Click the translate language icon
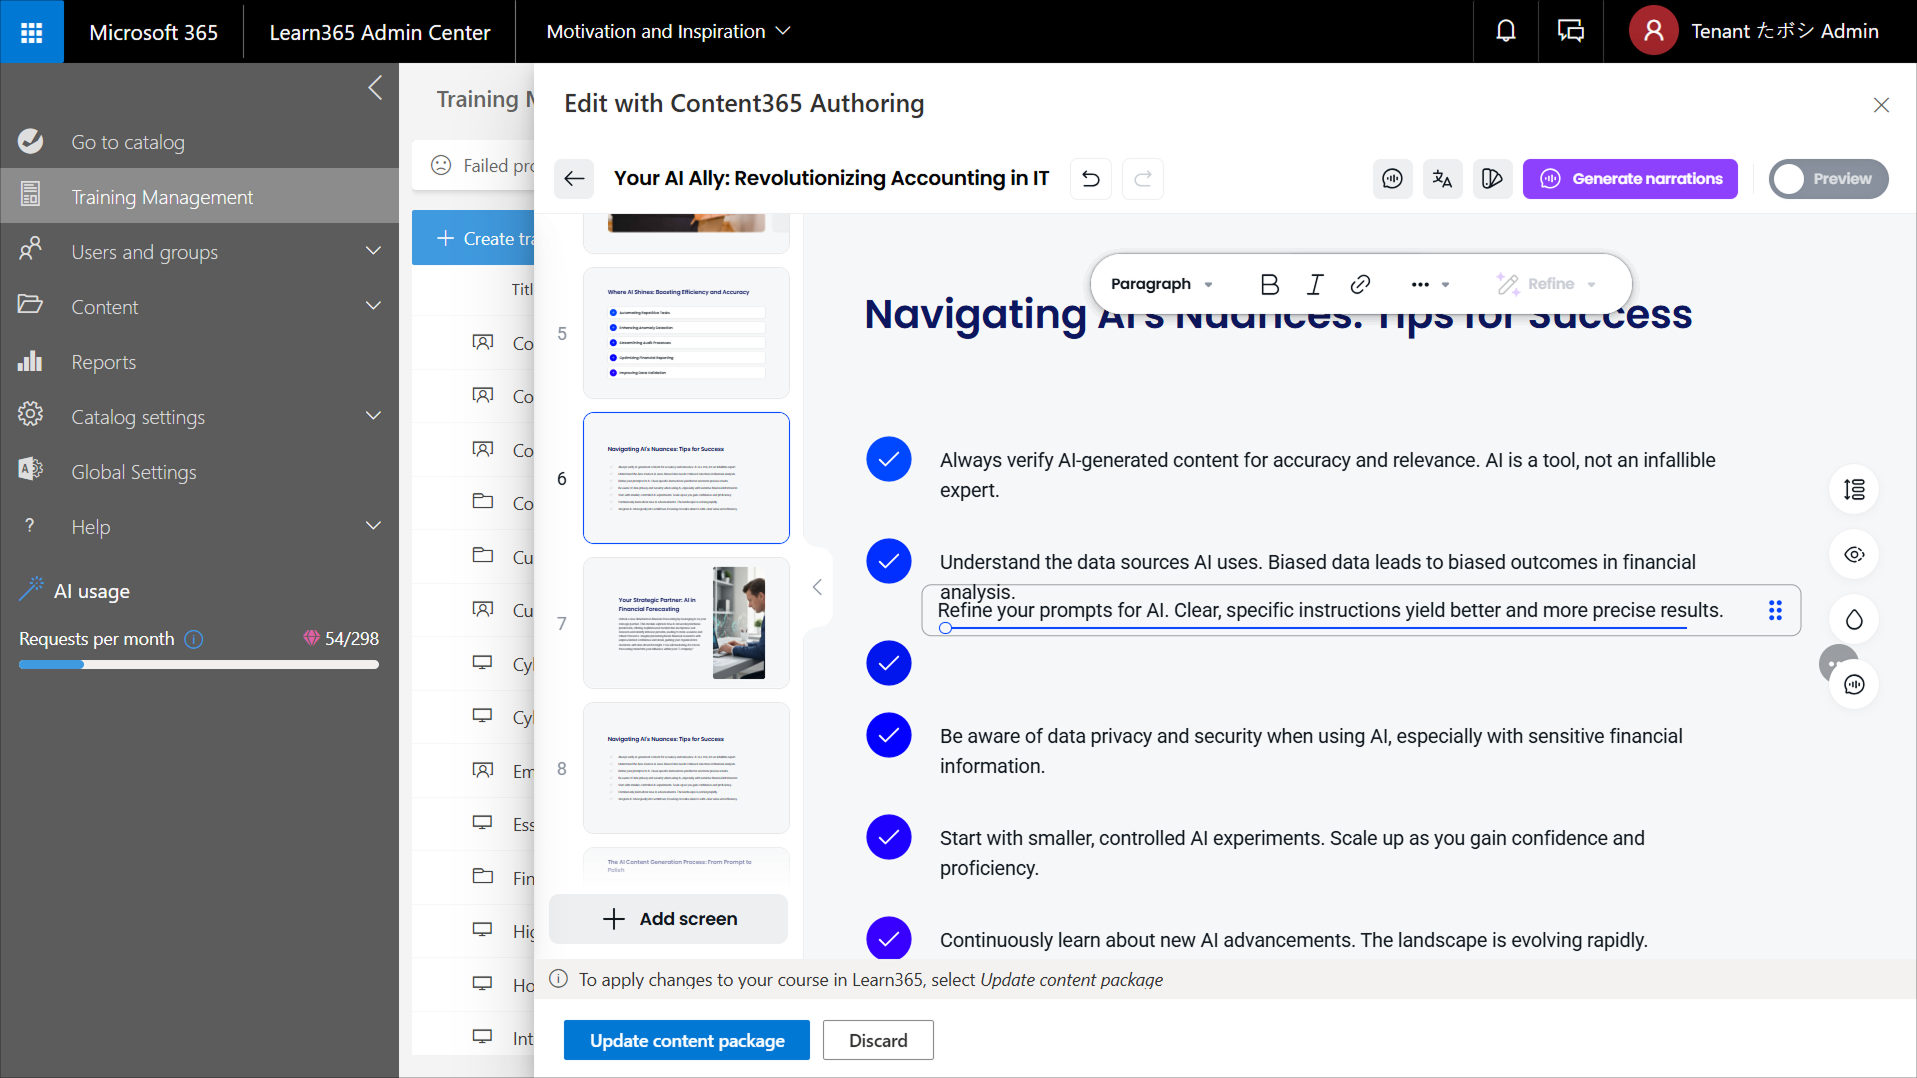 (1442, 179)
